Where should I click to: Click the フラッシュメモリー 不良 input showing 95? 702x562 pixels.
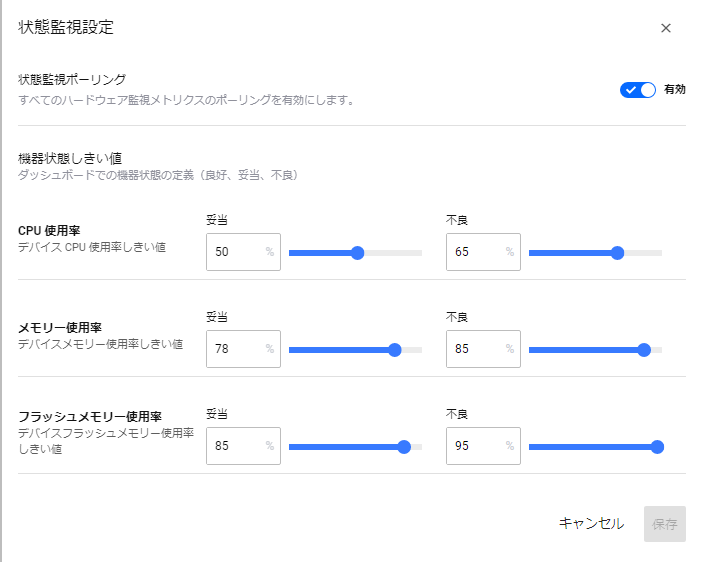(x=483, y=446)
